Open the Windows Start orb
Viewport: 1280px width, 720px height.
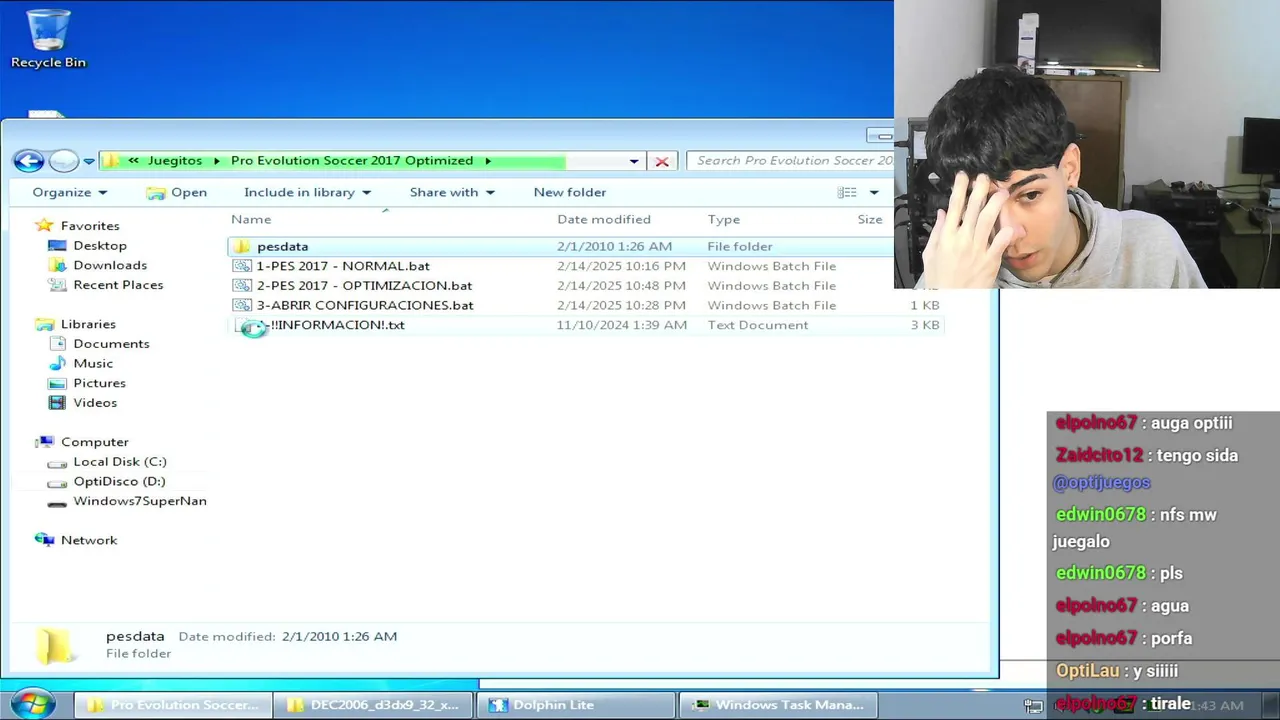coord(33,704)
